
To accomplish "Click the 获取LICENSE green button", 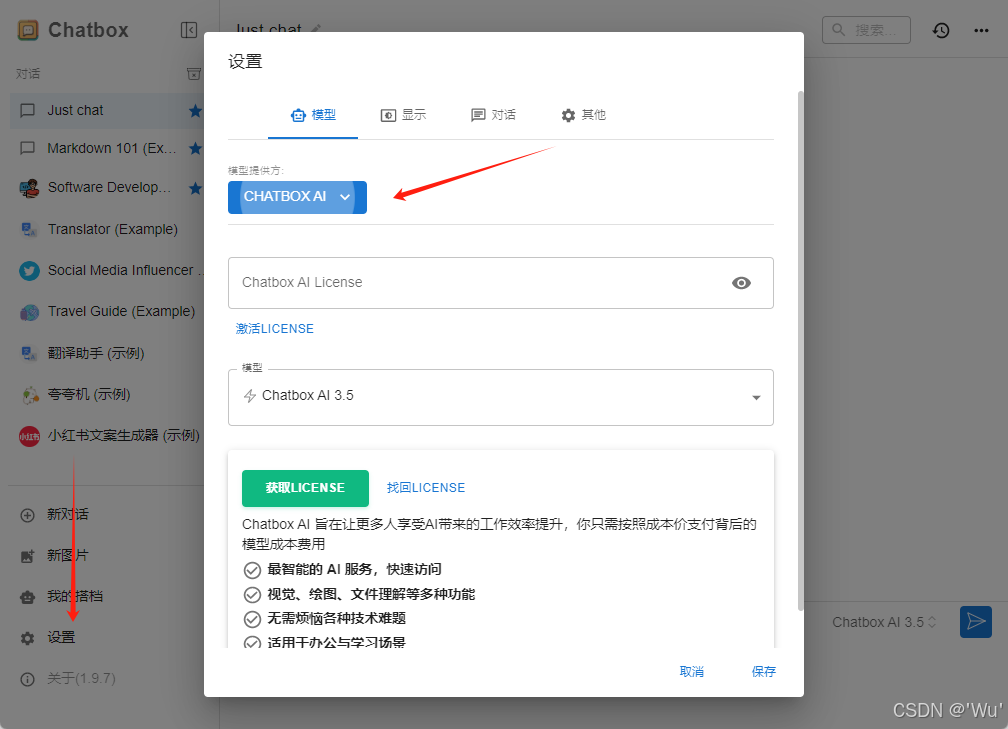I will (x=305, y=488).
